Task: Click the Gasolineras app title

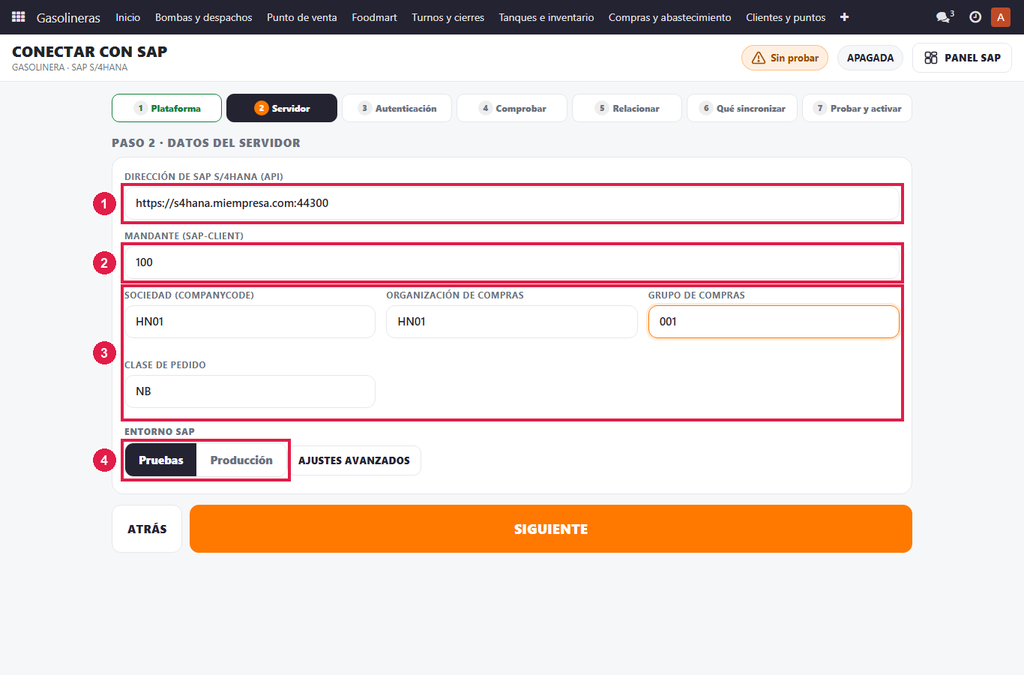Action: click(69, 18)
